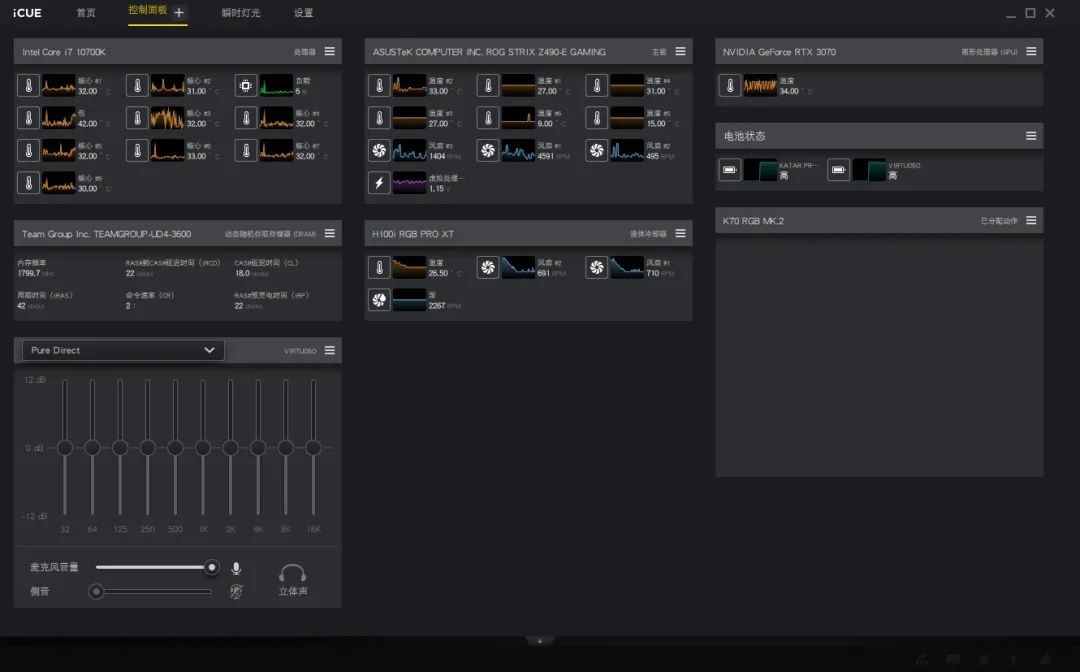
Task: Open Intel Core i7 10700K widget menu
Action: pyautogui.click(x=330, y=52)
